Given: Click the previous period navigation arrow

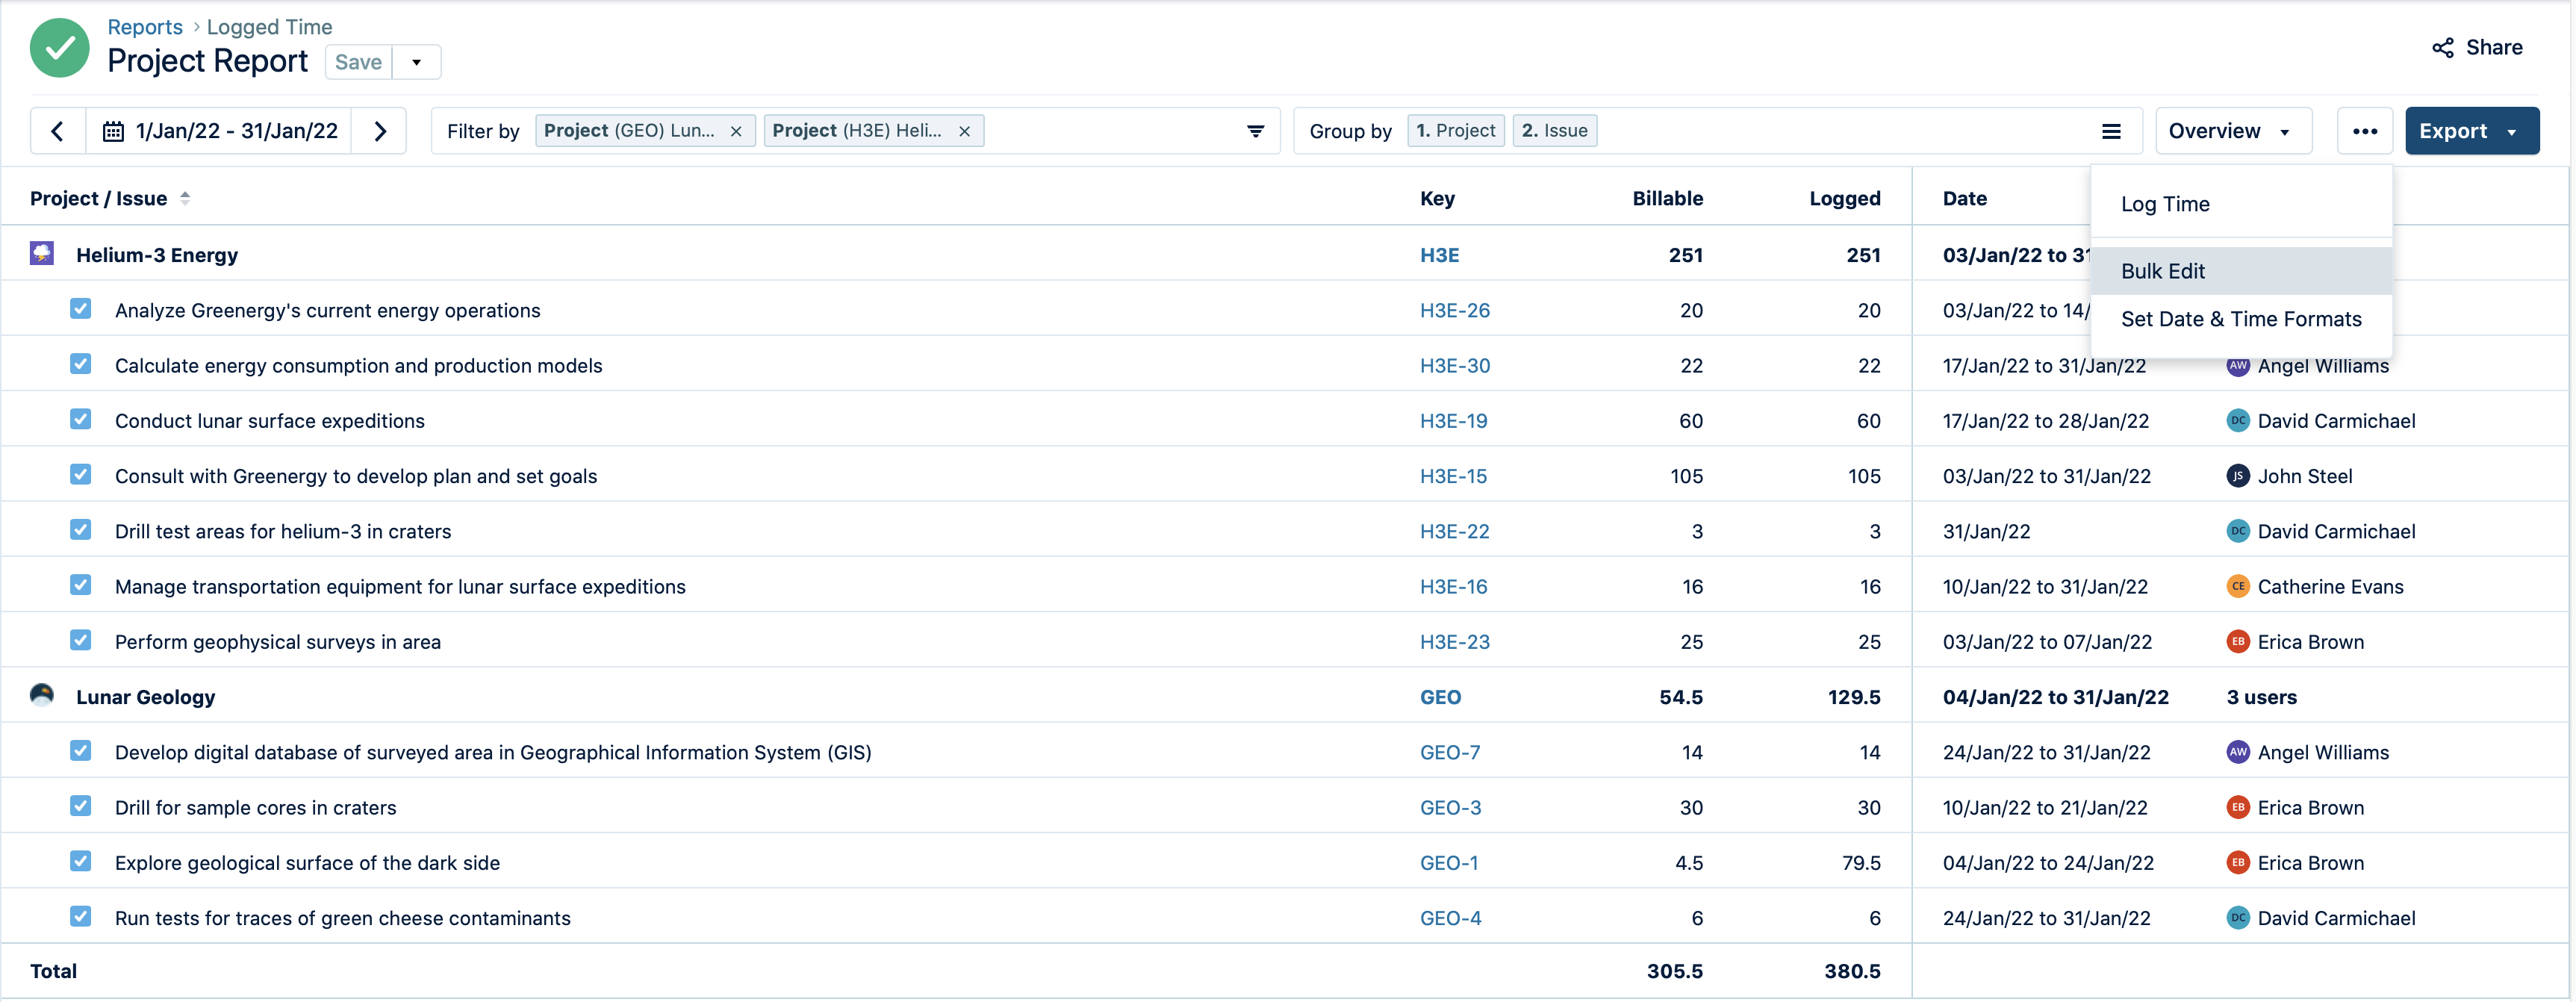Looking at the screenshot, I should 56,130.
